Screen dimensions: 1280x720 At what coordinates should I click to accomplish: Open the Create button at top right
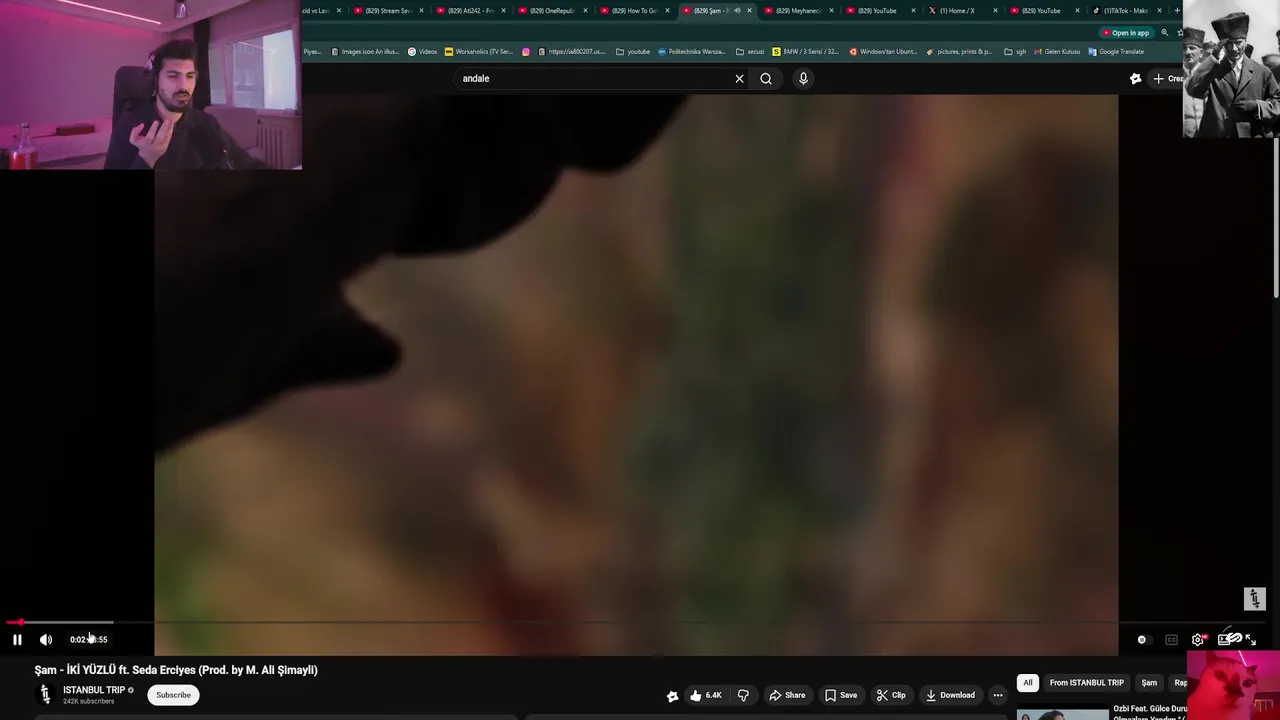(1167, 79)
